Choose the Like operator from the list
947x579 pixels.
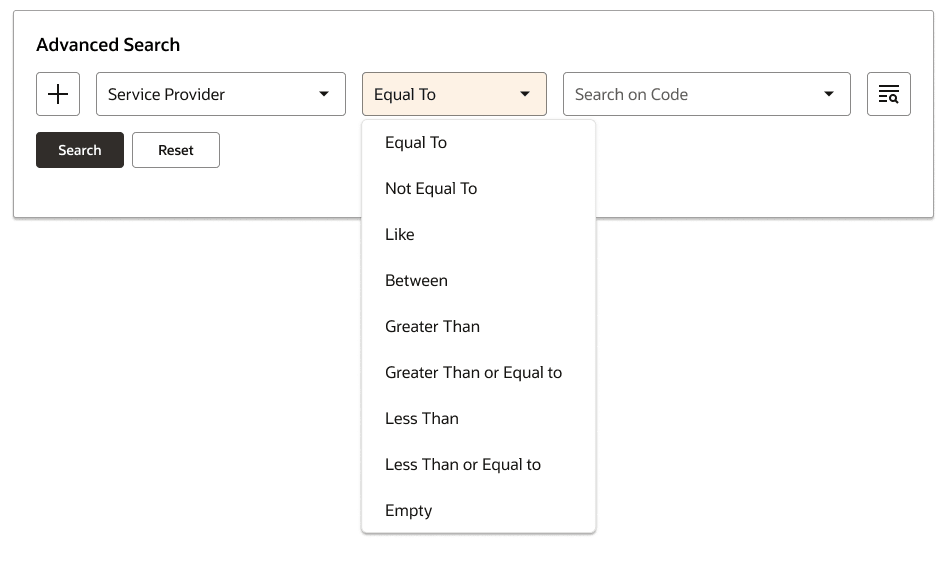point(399,234)
